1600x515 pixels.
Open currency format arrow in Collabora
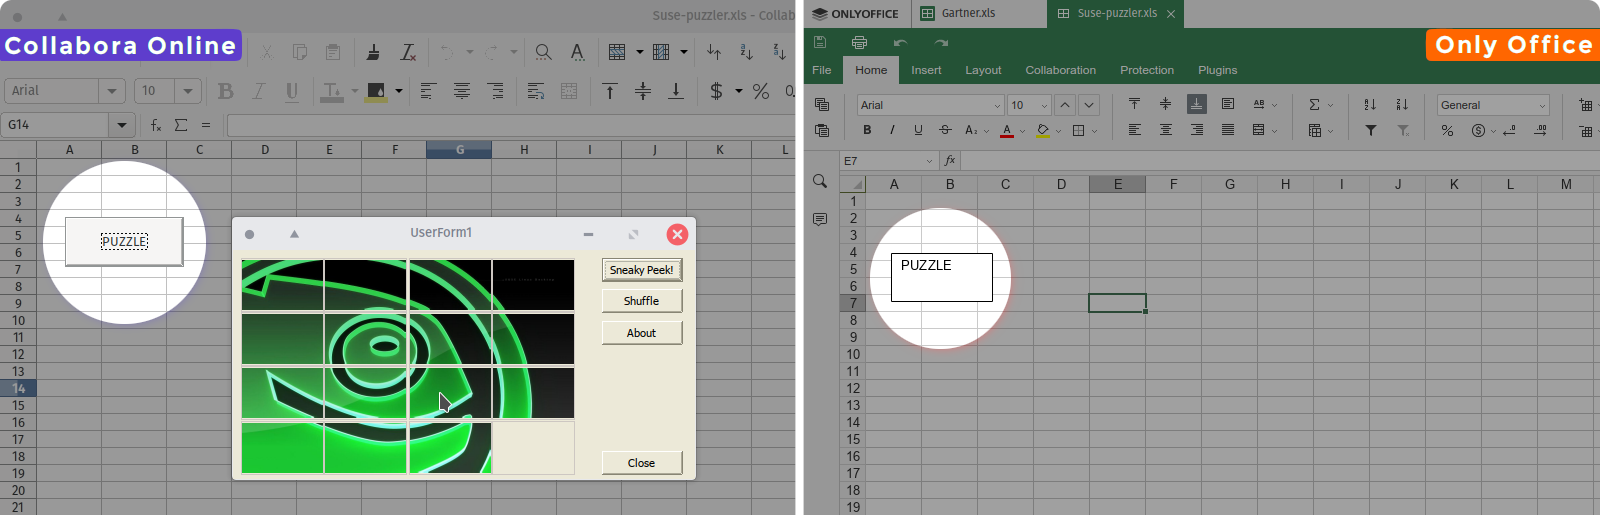coord(739,91)
